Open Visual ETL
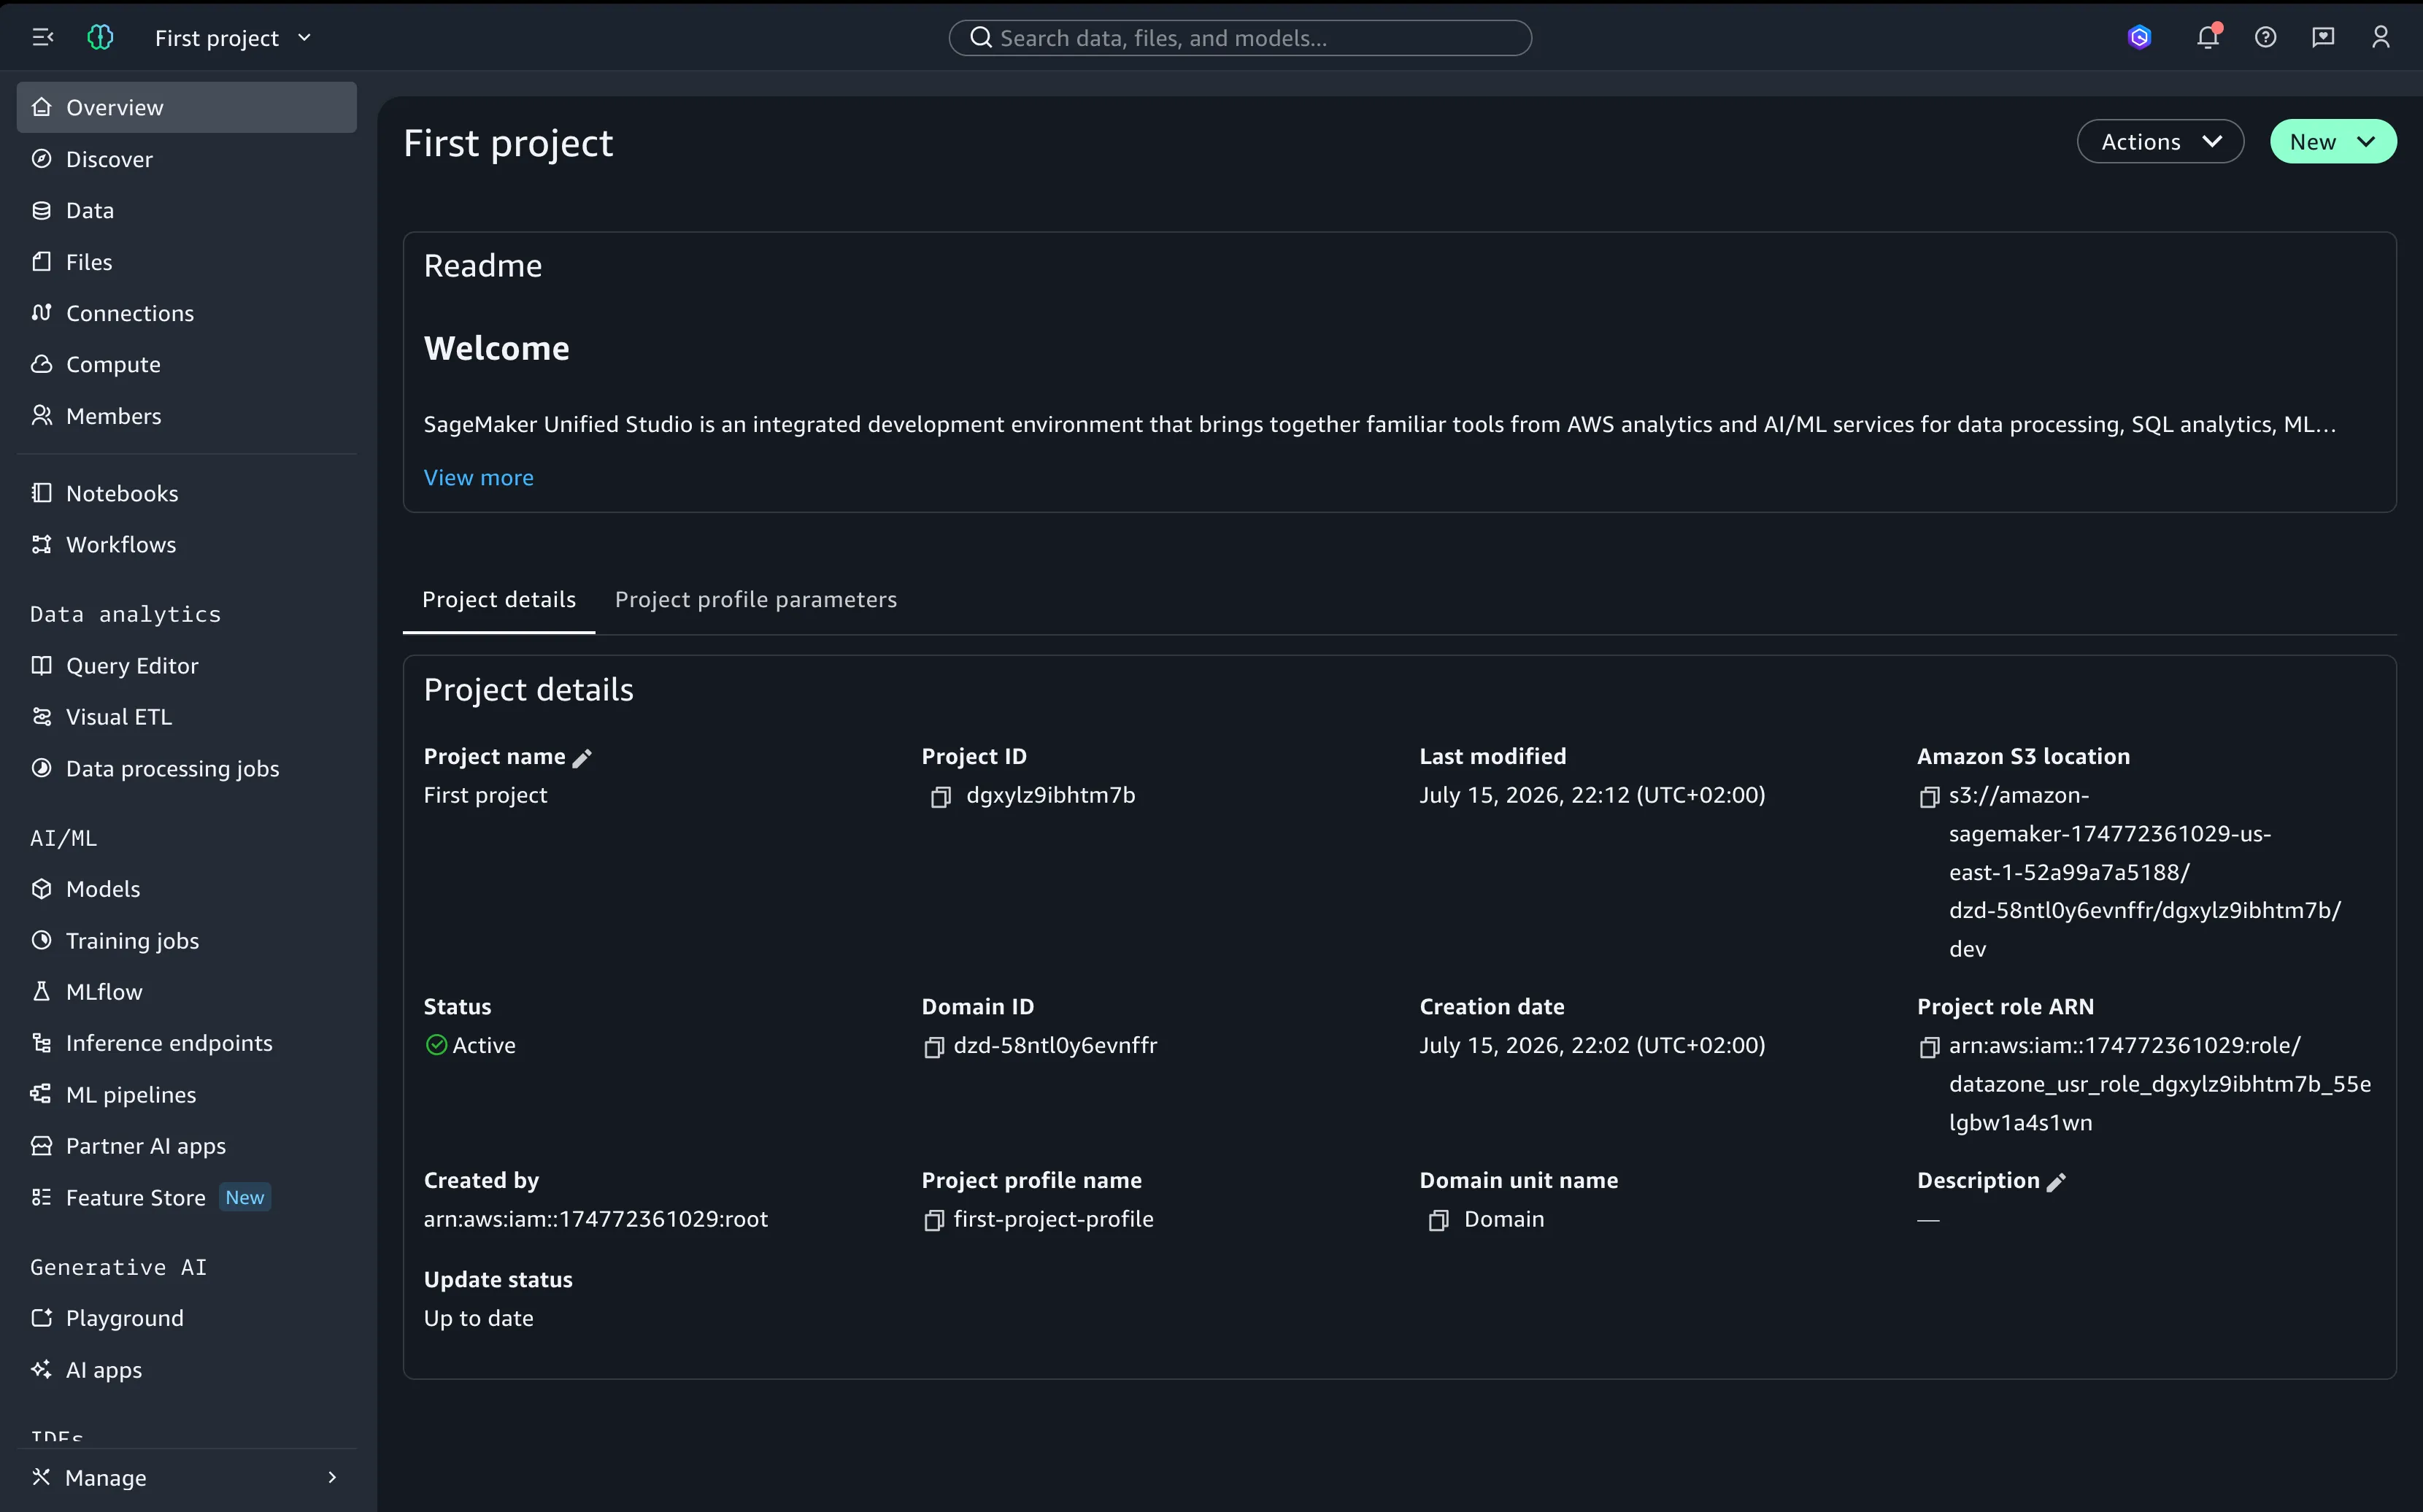Screen dimensions: 2423x1512 [187, 717]
